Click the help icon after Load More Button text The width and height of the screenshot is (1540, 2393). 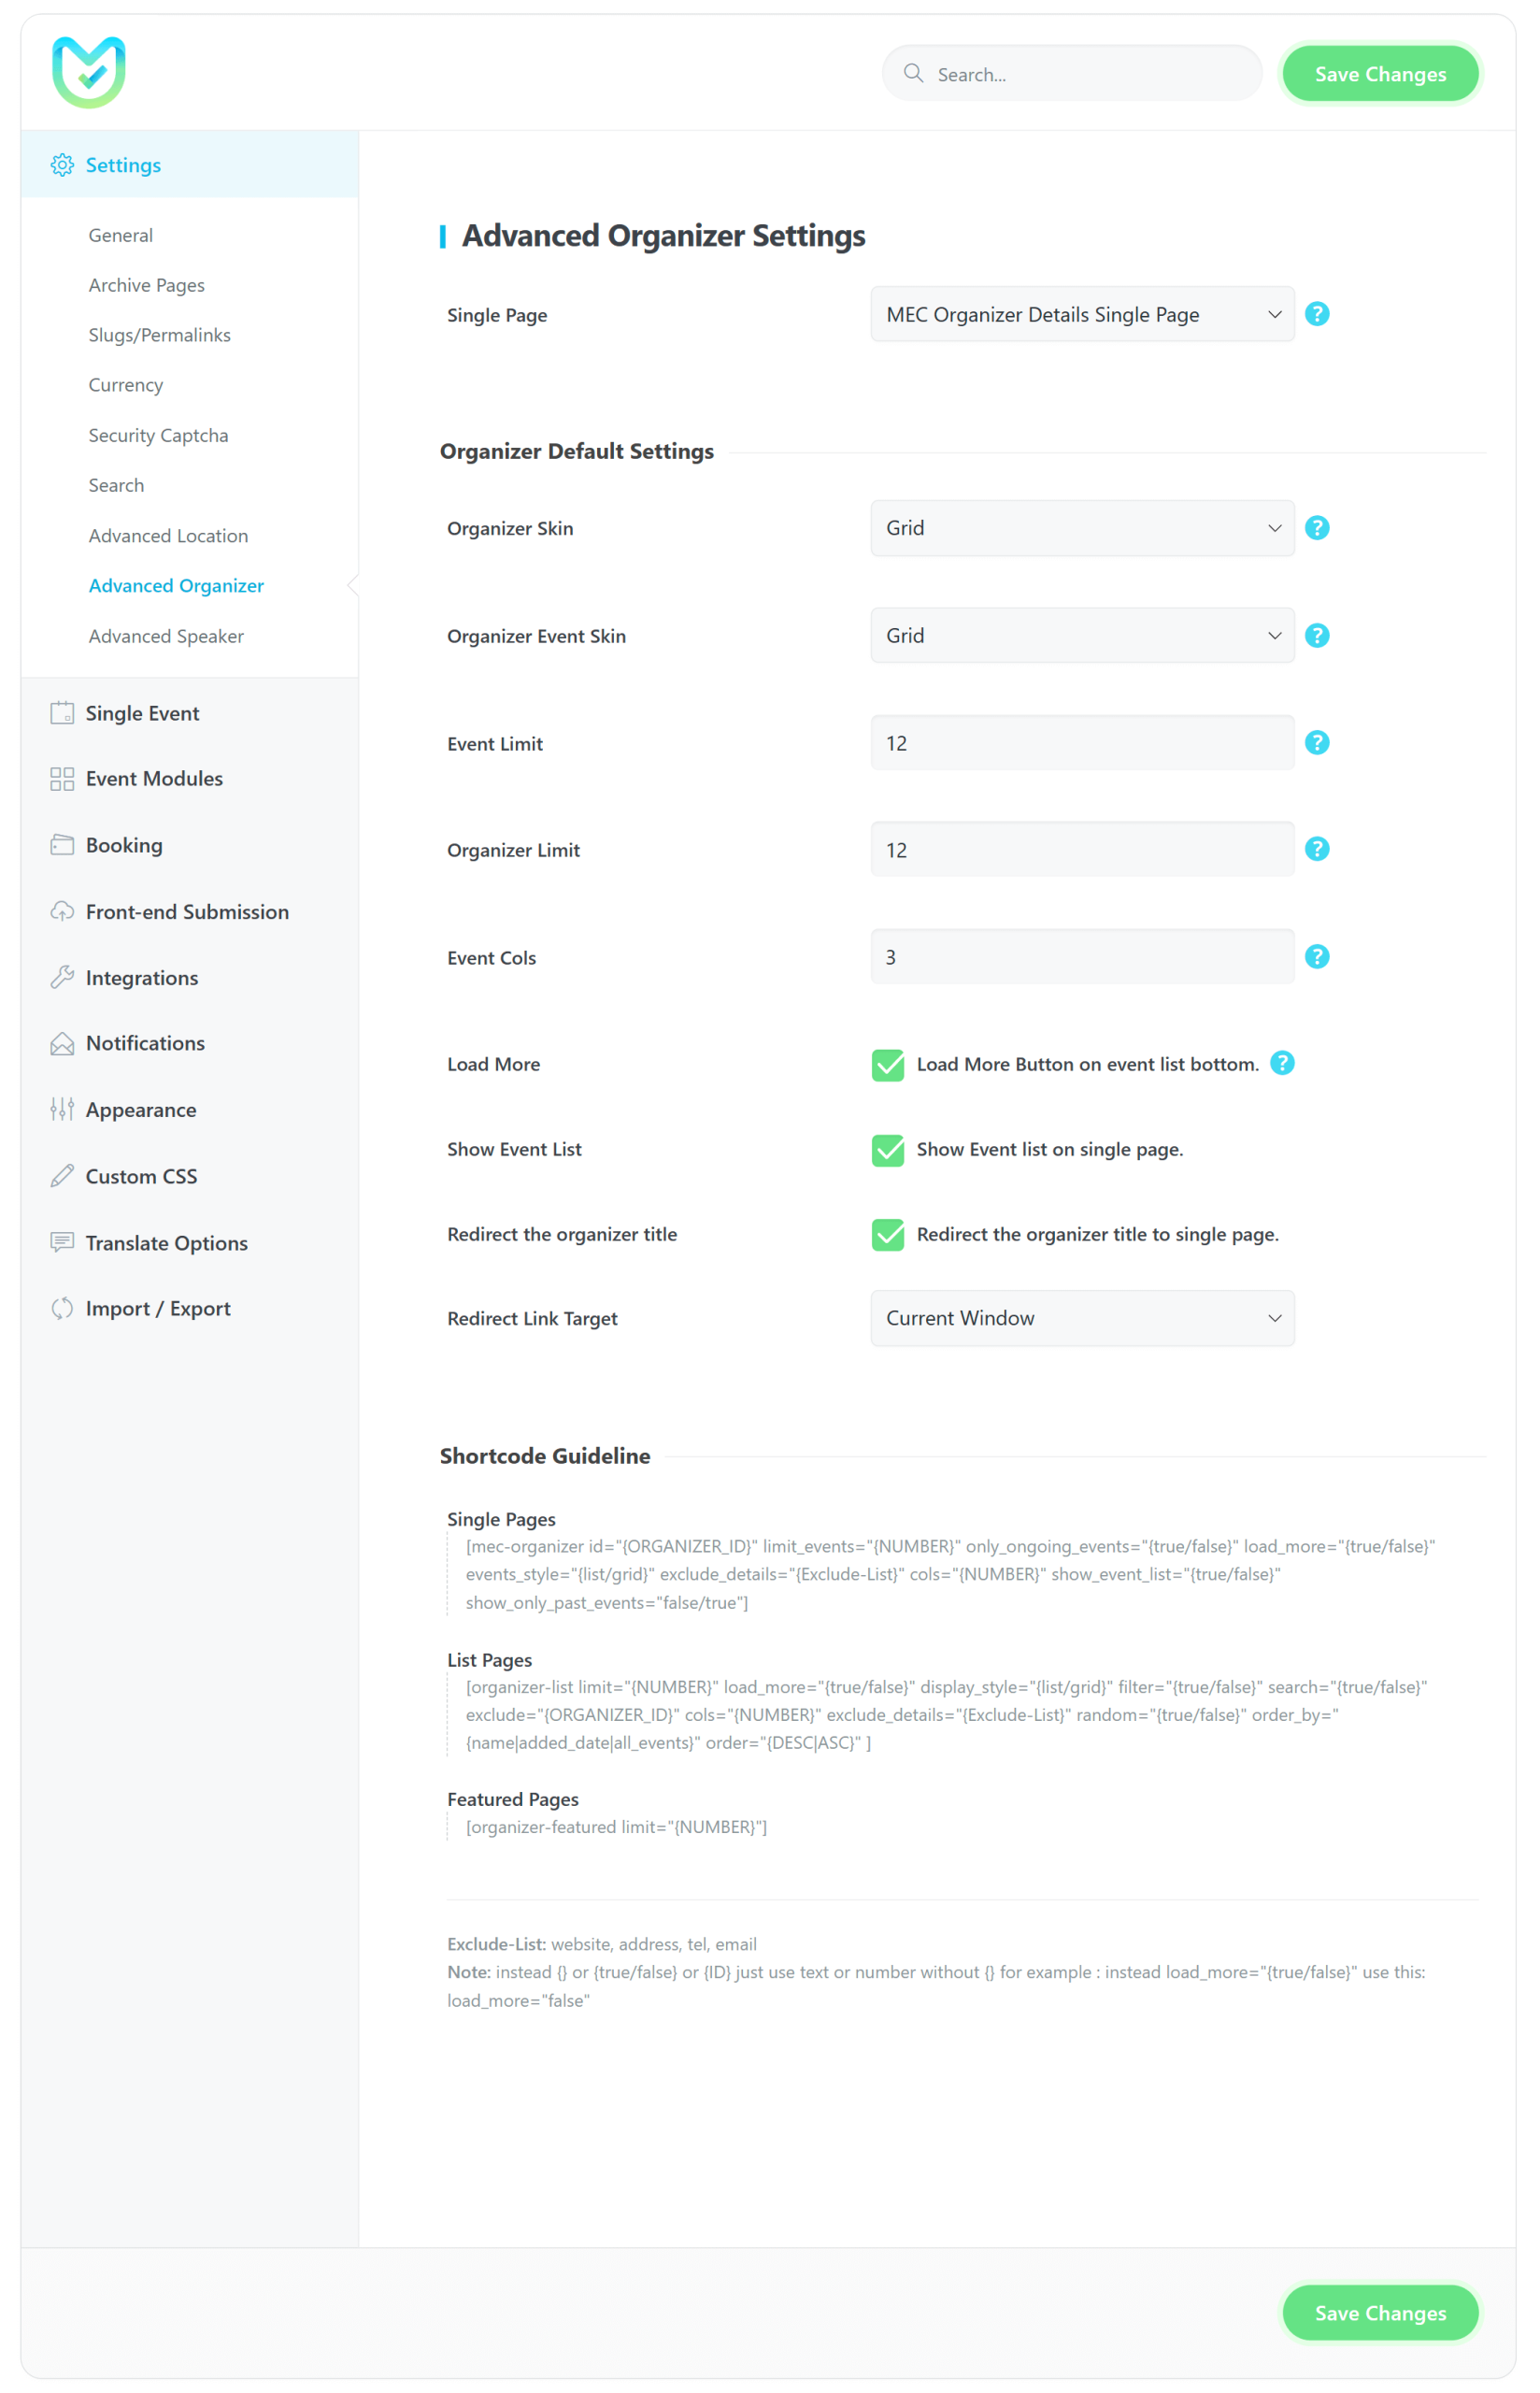(1282, 1063)
